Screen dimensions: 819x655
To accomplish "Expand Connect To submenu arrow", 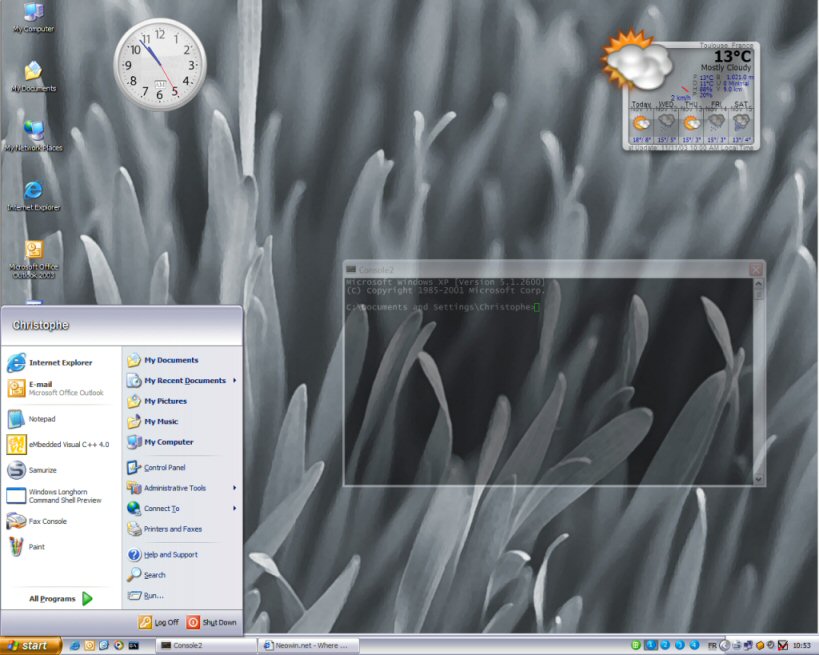I will [x=235, y=508].
